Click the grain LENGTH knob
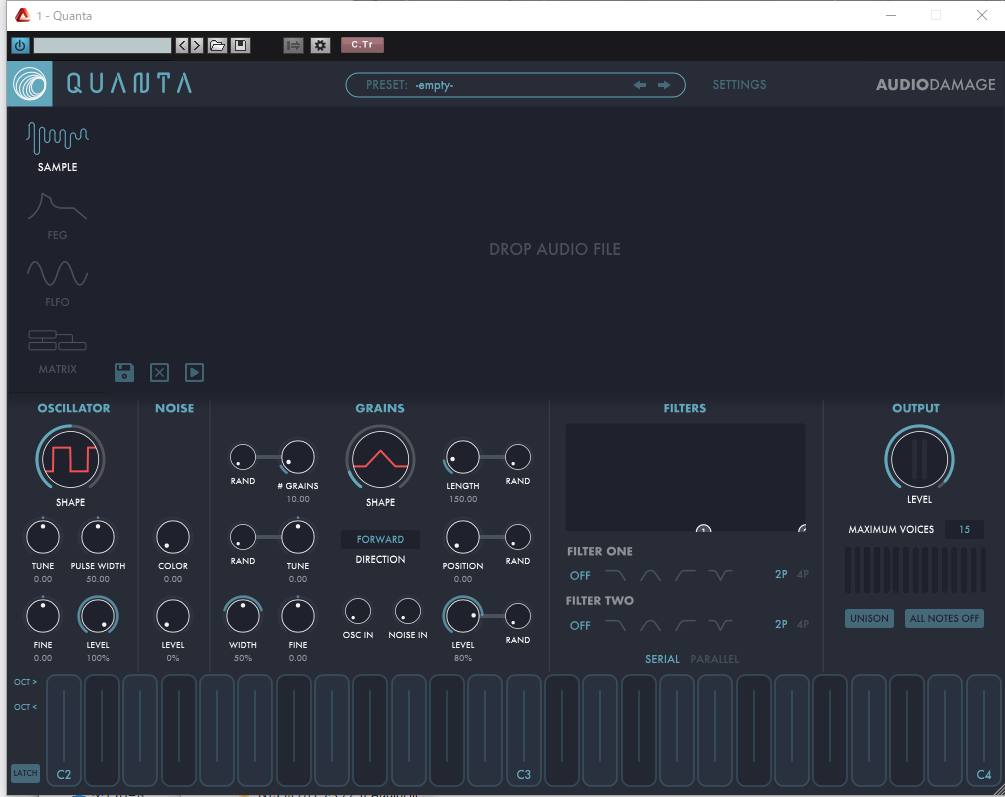Viewport: 1005px width, 797px height. (462, 458)
